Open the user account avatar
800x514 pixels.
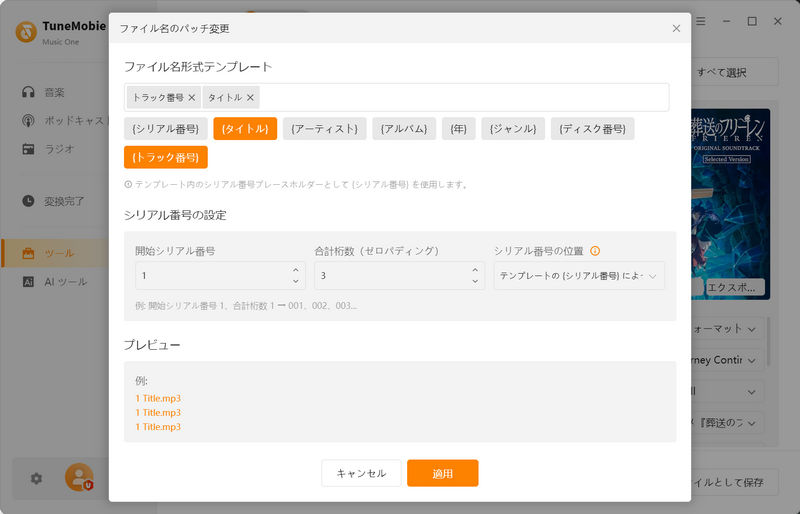(79, 477)
